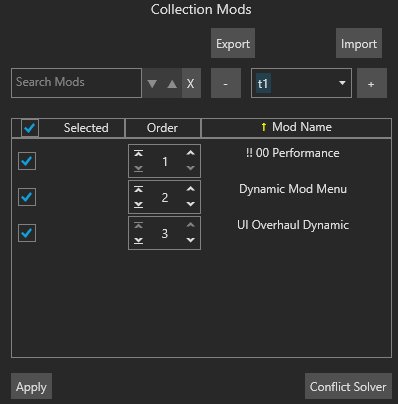
Task: Move !! 00 Performance to bottom icon
Action: point(138,169)
